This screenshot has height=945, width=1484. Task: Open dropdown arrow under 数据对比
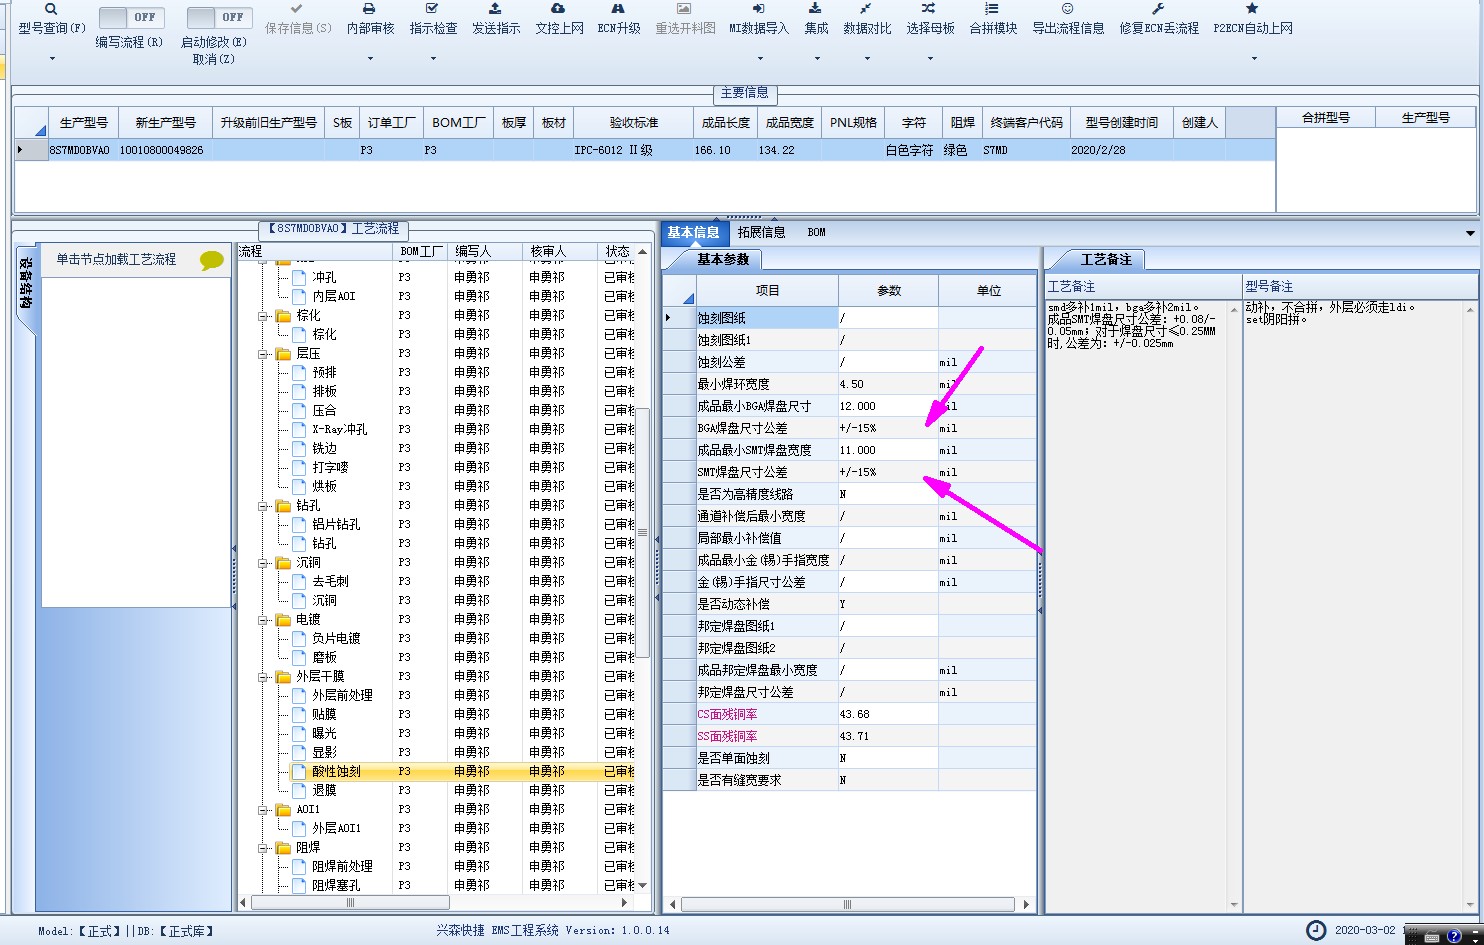coord(866,58)
